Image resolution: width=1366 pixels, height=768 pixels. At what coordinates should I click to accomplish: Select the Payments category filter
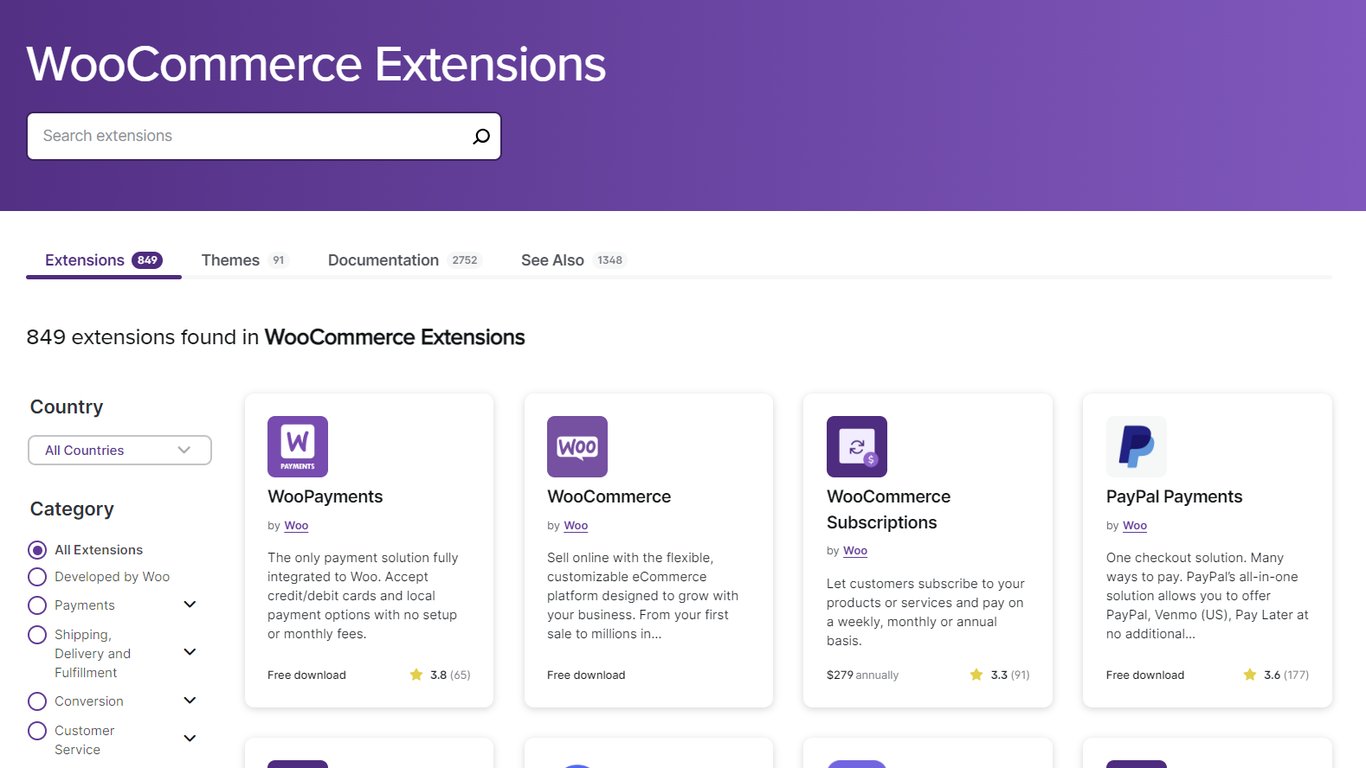tap(37, 605)
